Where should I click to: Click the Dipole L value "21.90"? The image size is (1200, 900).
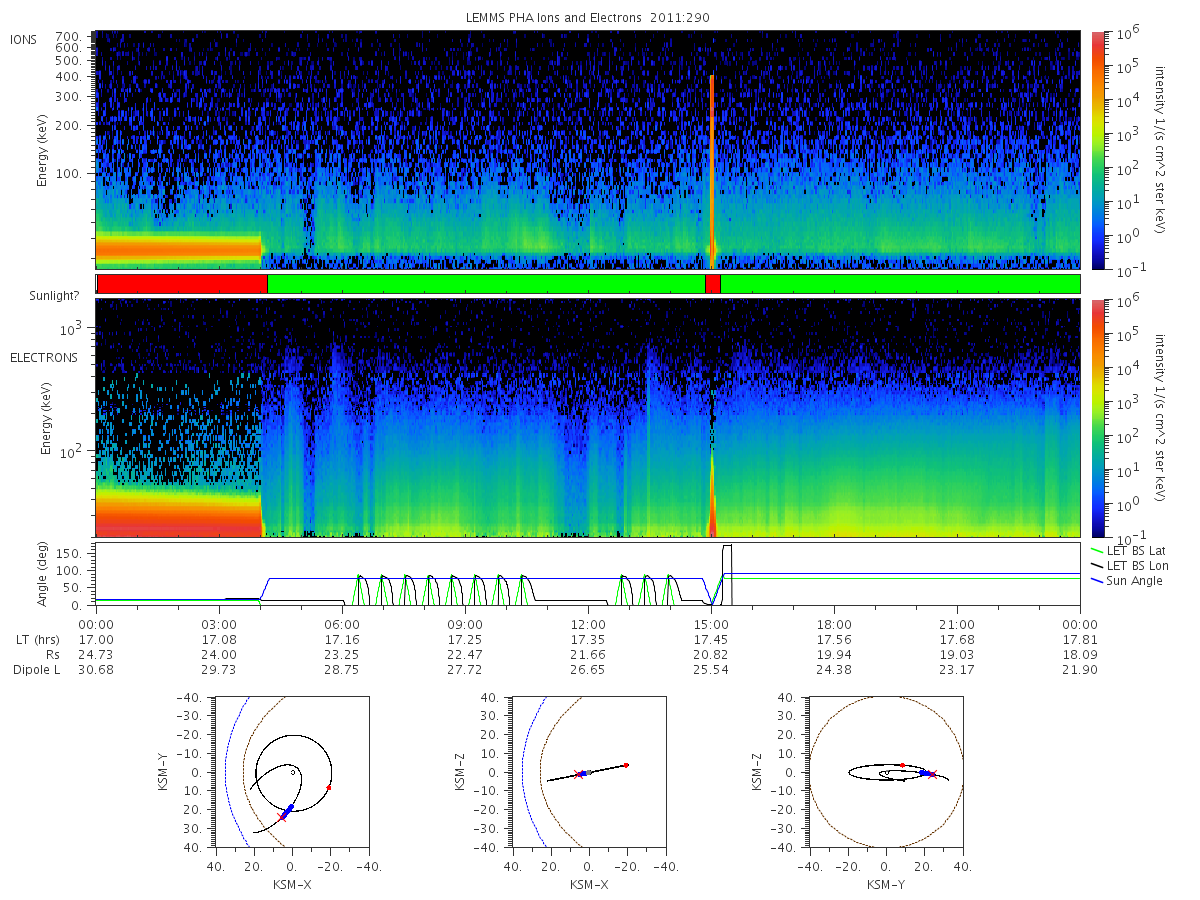[1080, 670]
